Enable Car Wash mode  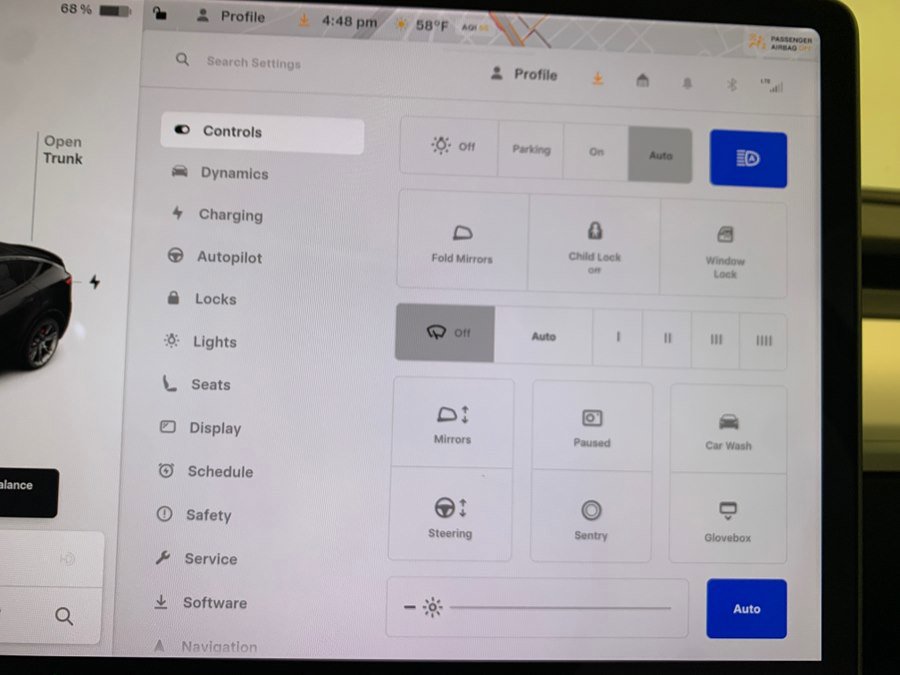pyautogui.click(x=728, y=430)
